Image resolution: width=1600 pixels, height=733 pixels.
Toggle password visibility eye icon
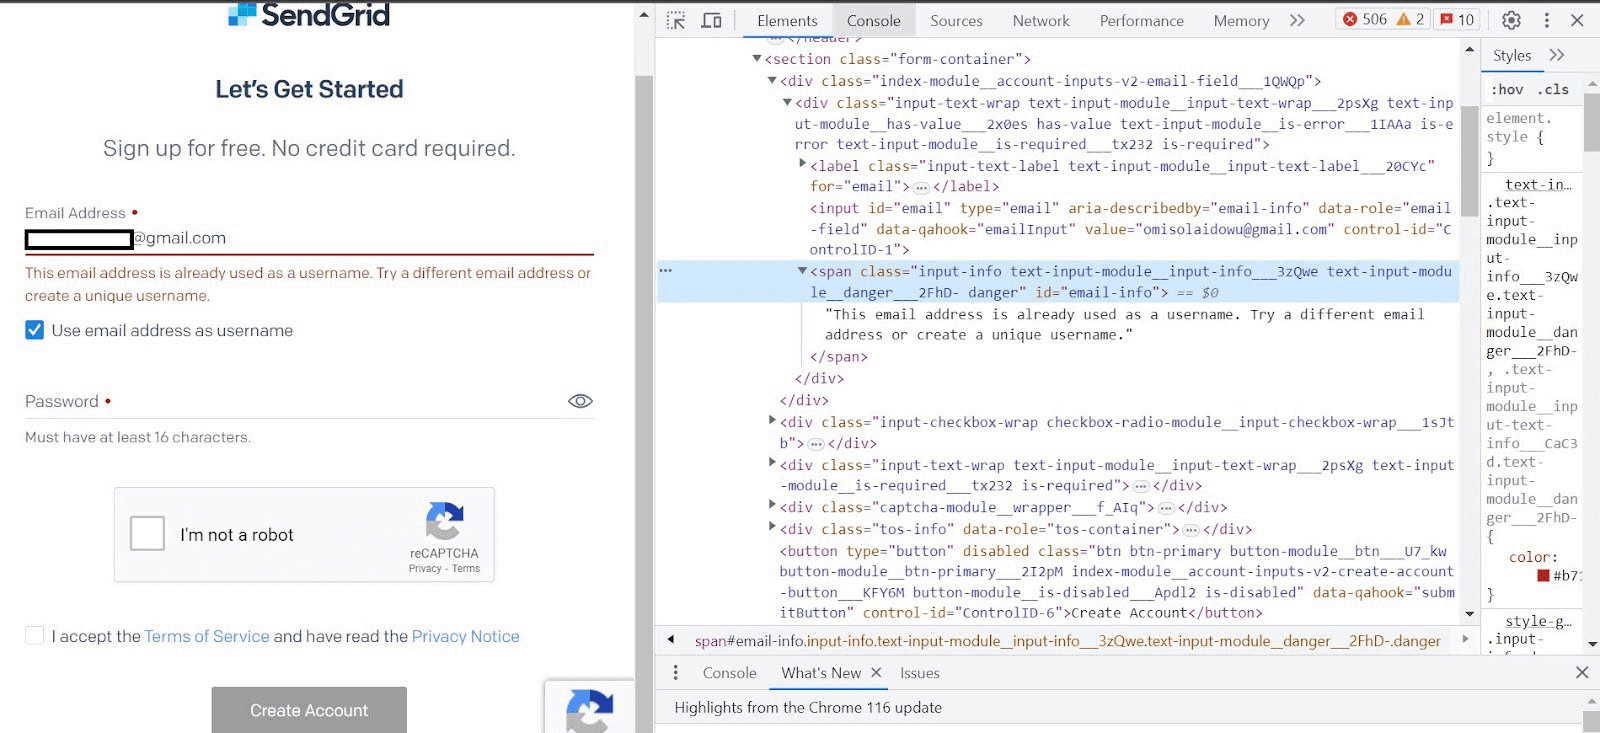point(580,401)
